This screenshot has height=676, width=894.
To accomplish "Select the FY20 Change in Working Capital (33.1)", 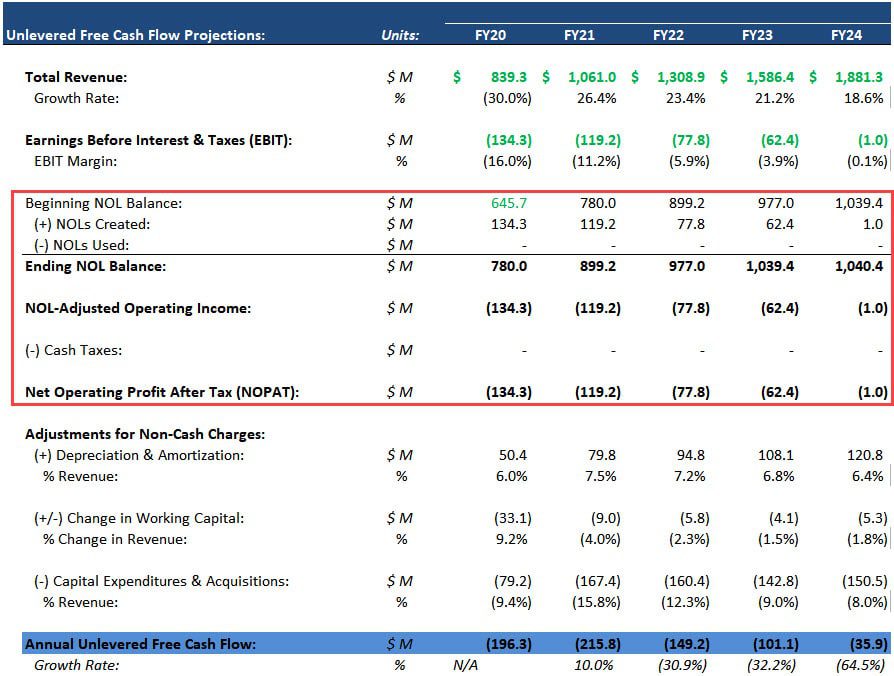I will point(510,518).
